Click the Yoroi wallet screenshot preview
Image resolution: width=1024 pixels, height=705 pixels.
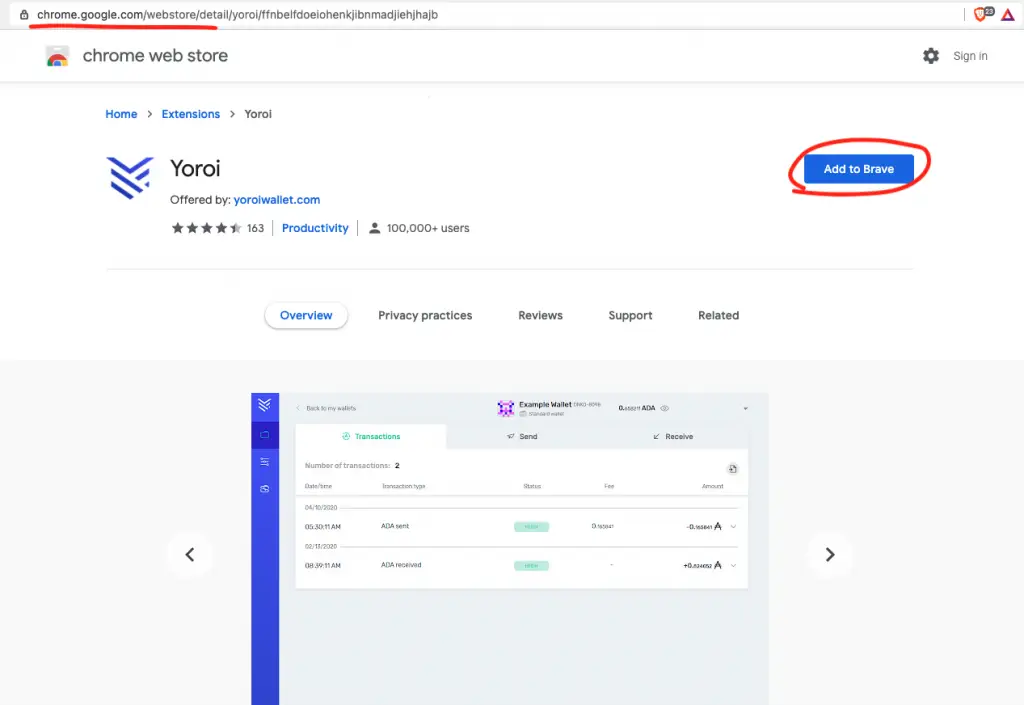509,548
